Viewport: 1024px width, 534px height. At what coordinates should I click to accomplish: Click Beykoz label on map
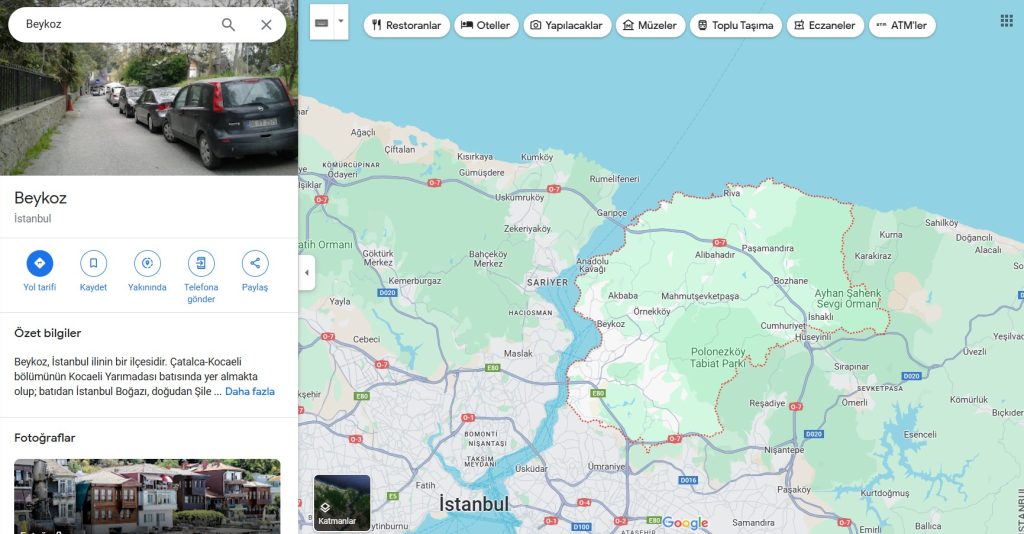point(611,324)
